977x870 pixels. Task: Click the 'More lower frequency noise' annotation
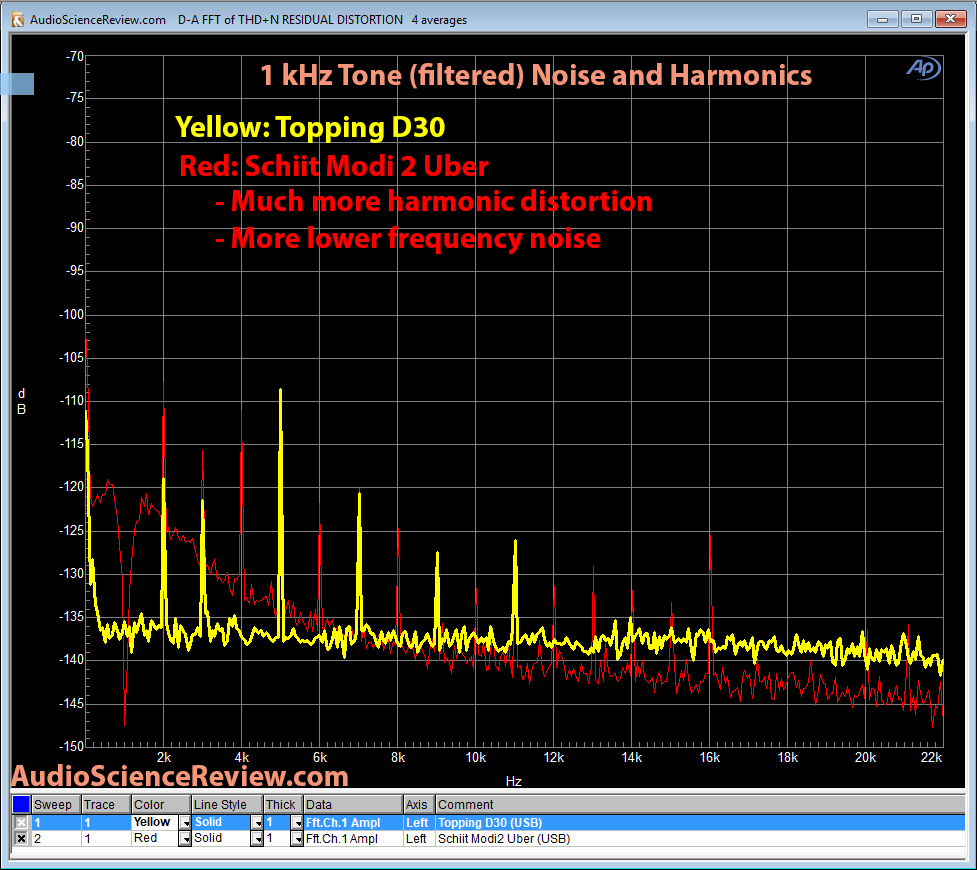click(408, 239)
